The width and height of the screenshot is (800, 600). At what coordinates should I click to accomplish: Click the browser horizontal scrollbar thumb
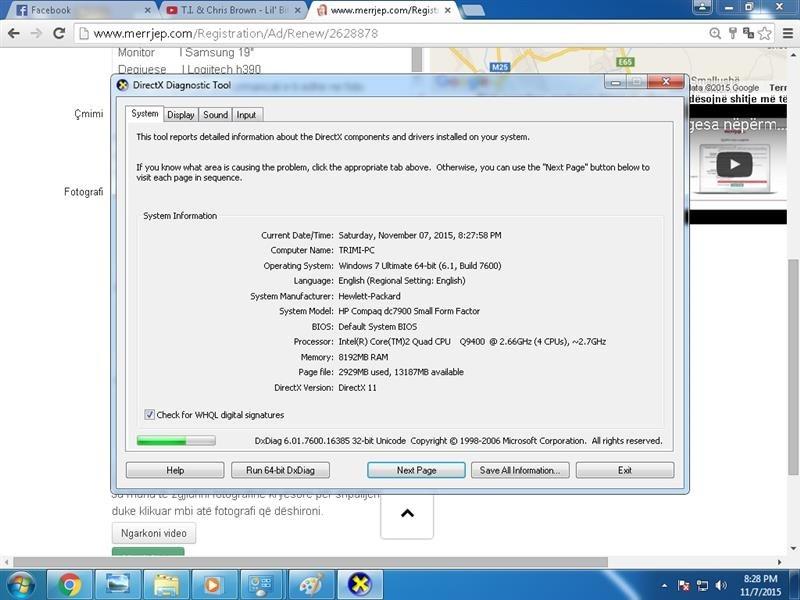[310, 562]
